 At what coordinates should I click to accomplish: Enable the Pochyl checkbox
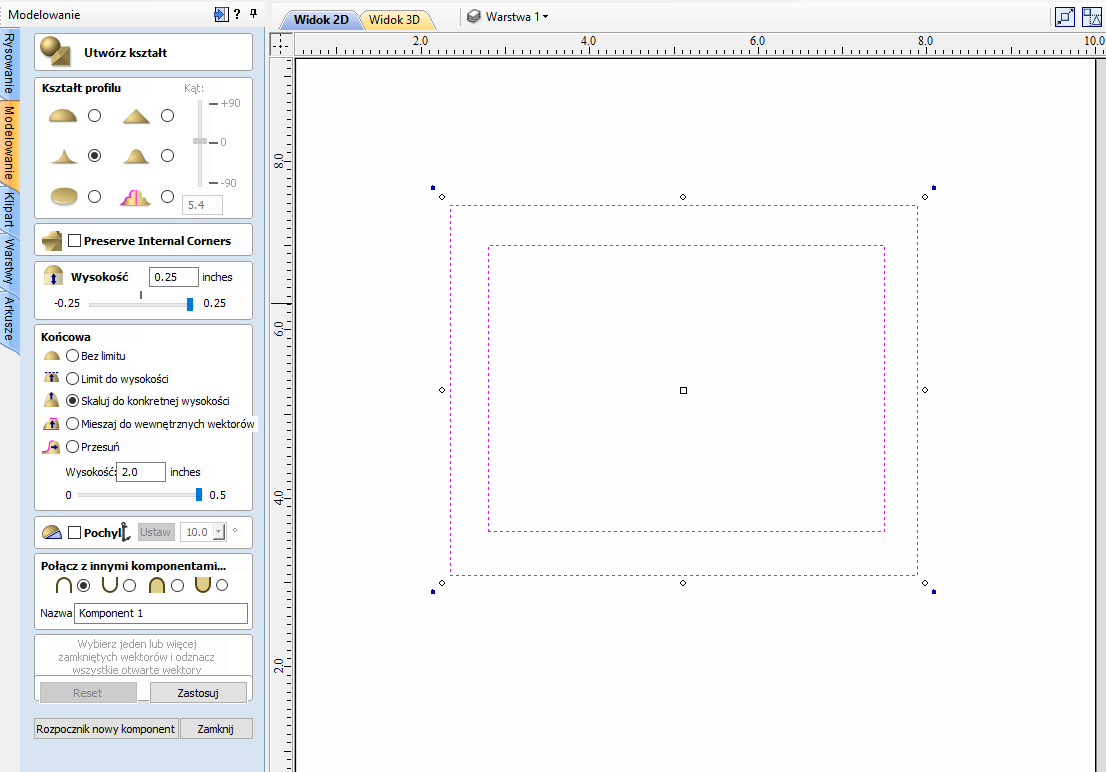74,532
